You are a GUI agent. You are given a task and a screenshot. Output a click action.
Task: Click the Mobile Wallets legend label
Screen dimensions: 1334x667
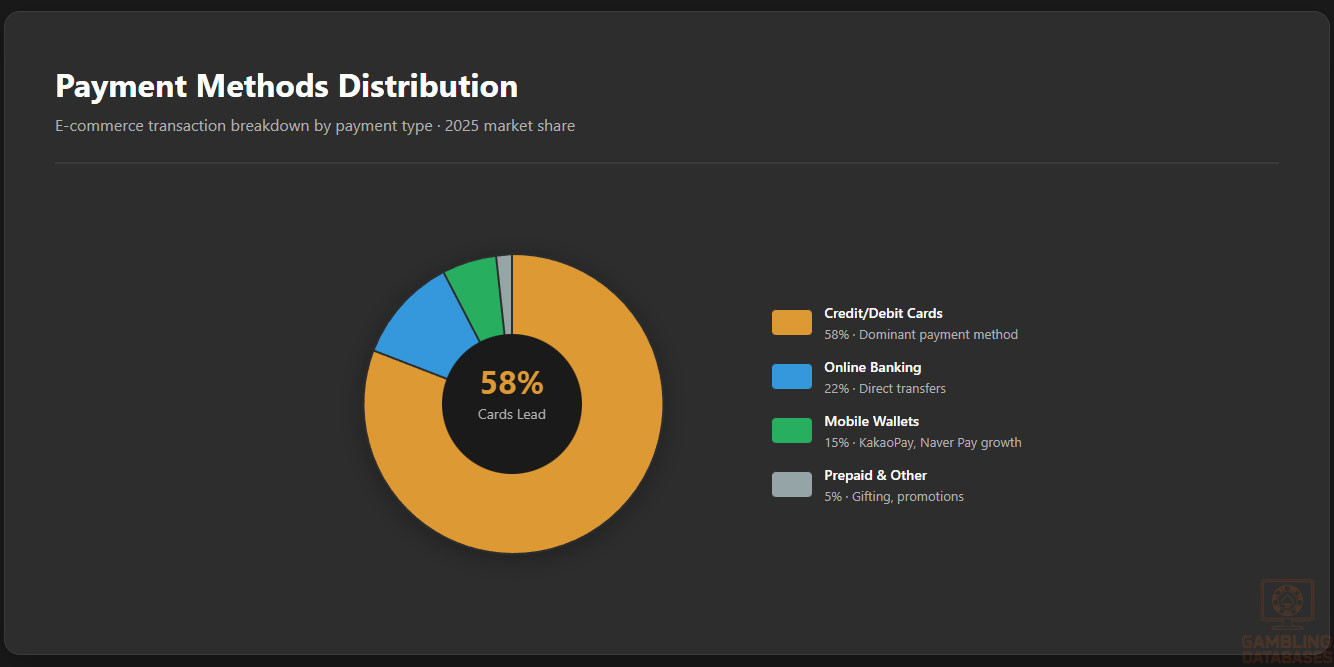click(871, 421)
